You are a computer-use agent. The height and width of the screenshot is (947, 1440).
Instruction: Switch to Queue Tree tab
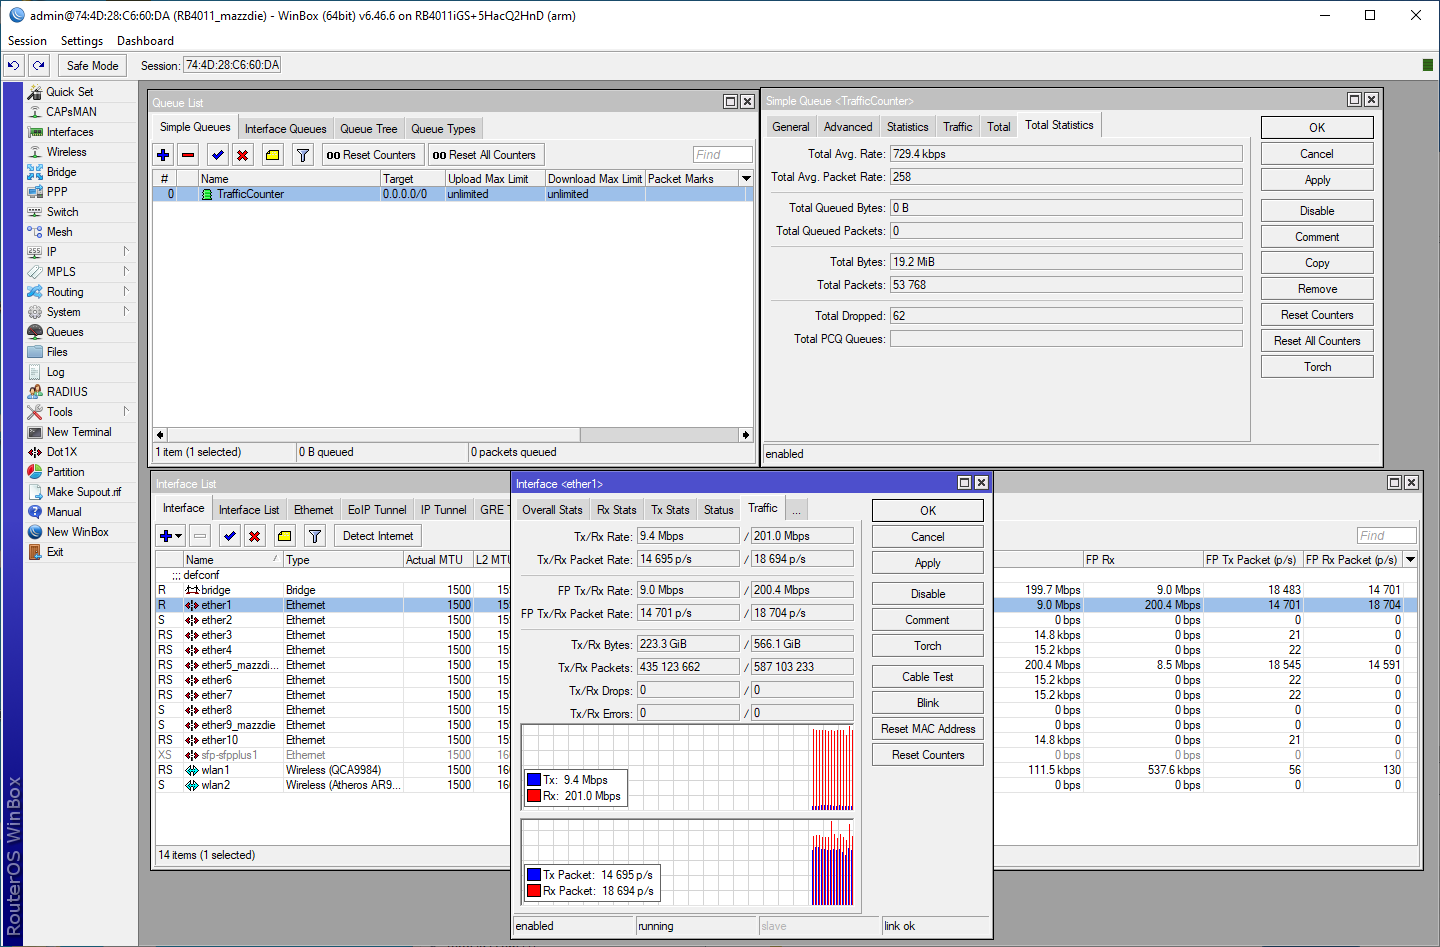(368, 129)
